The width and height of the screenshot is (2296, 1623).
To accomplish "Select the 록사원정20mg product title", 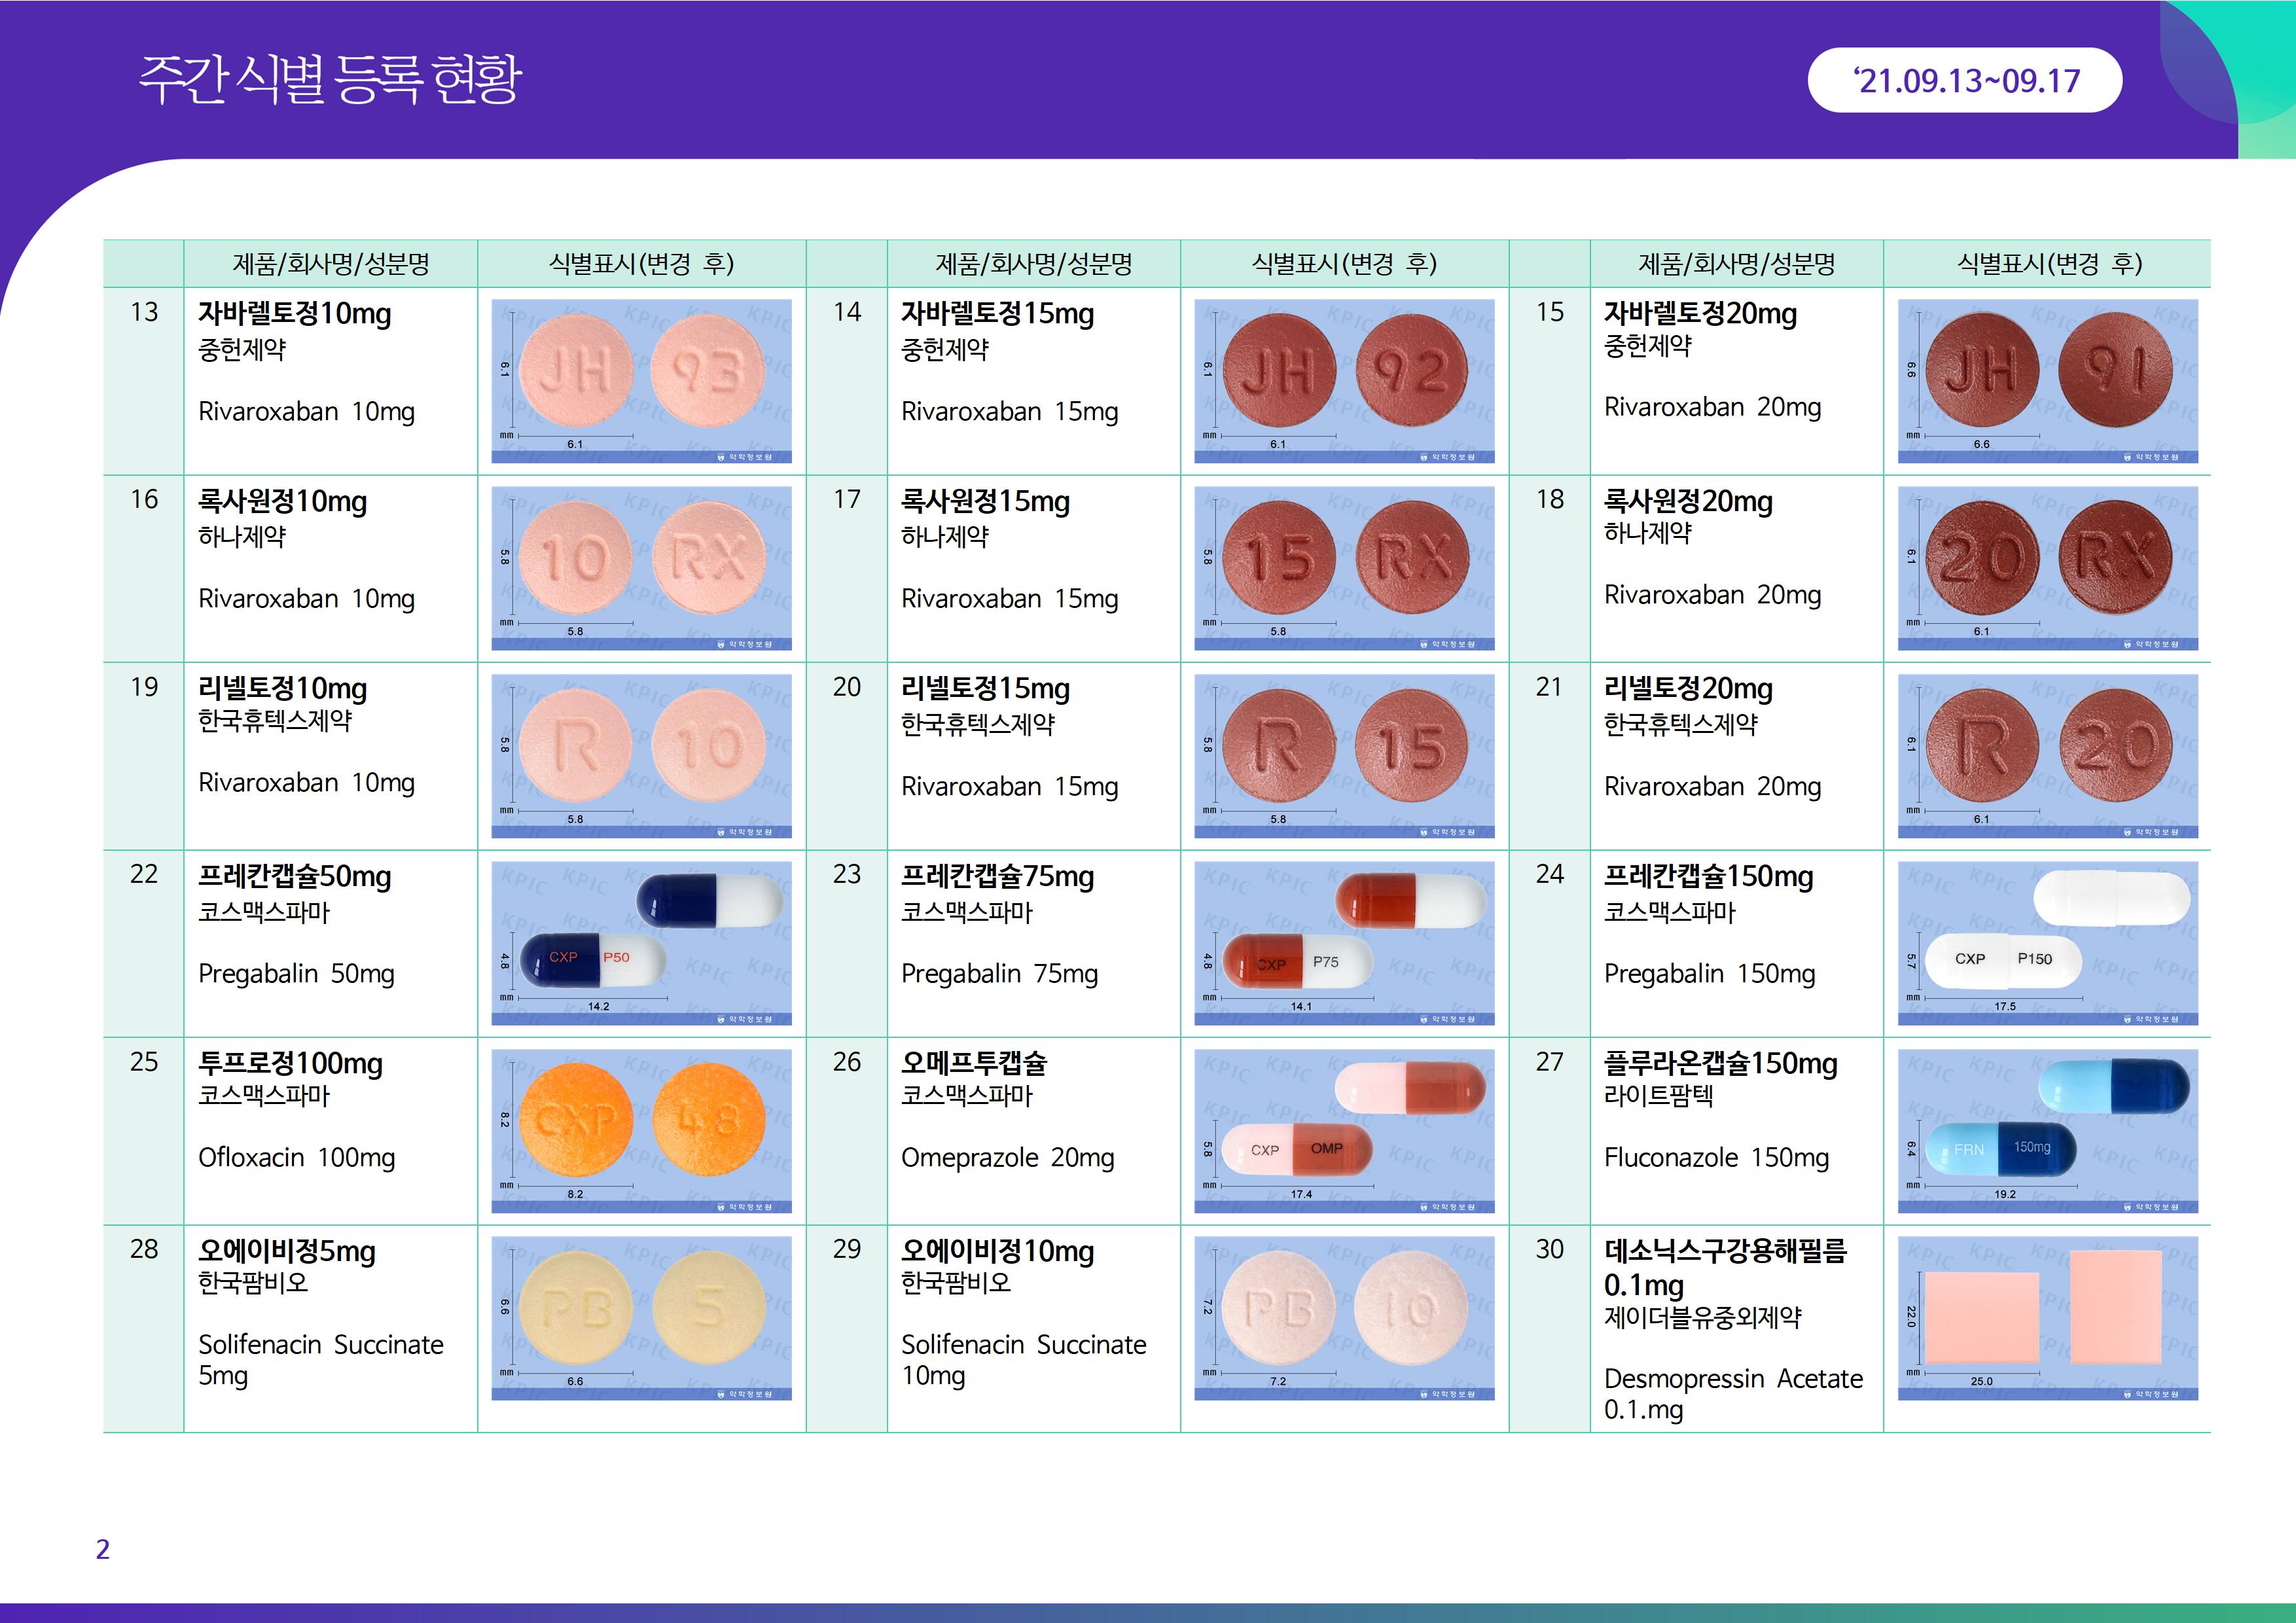I will 1688,501.
